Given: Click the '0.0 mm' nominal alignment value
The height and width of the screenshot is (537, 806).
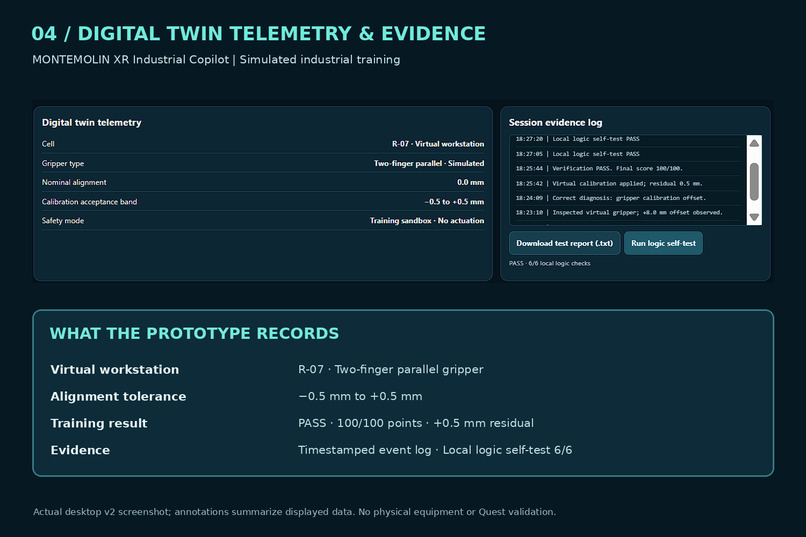Looking at the screenshot, I should (470, 182).
